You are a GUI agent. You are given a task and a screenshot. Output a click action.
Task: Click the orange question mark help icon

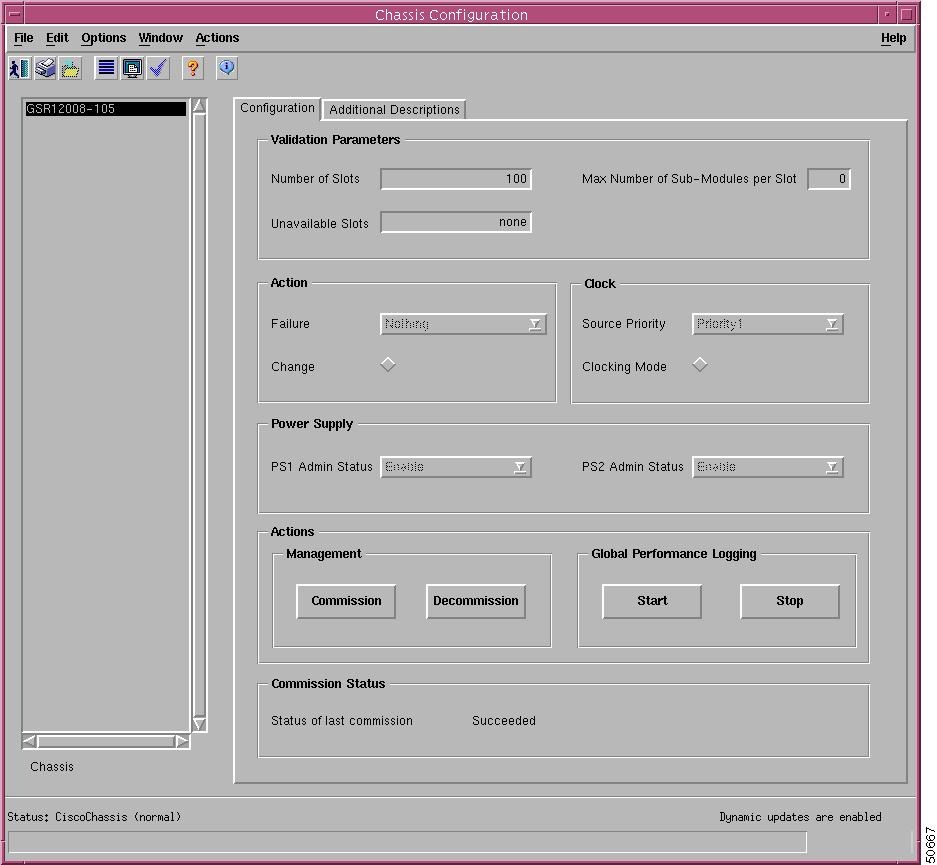coord(192,68)
